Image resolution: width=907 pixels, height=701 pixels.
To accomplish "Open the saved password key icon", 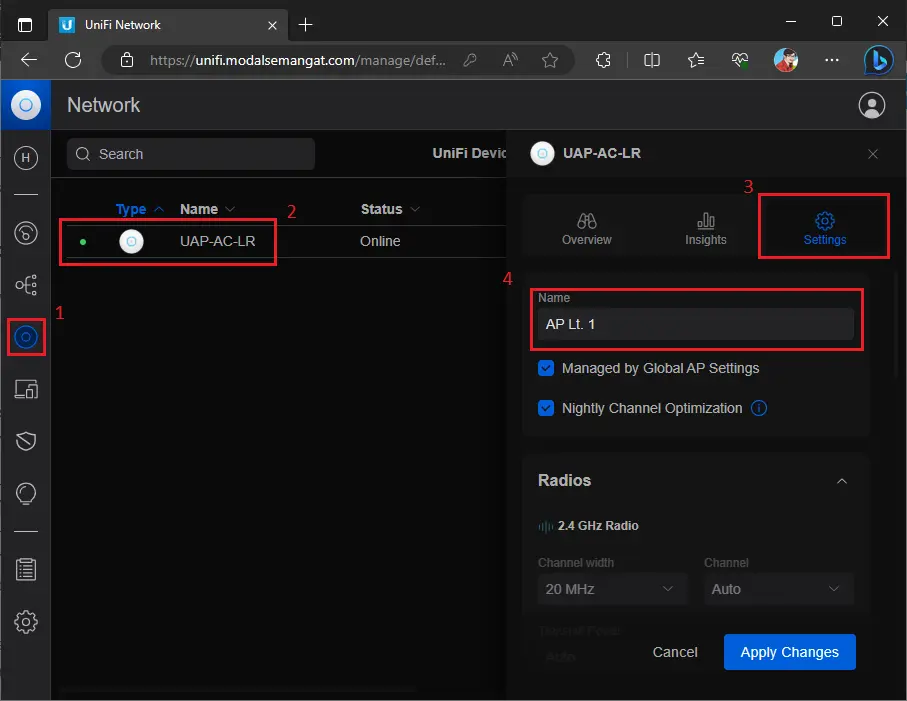I will tap(470, 60).
